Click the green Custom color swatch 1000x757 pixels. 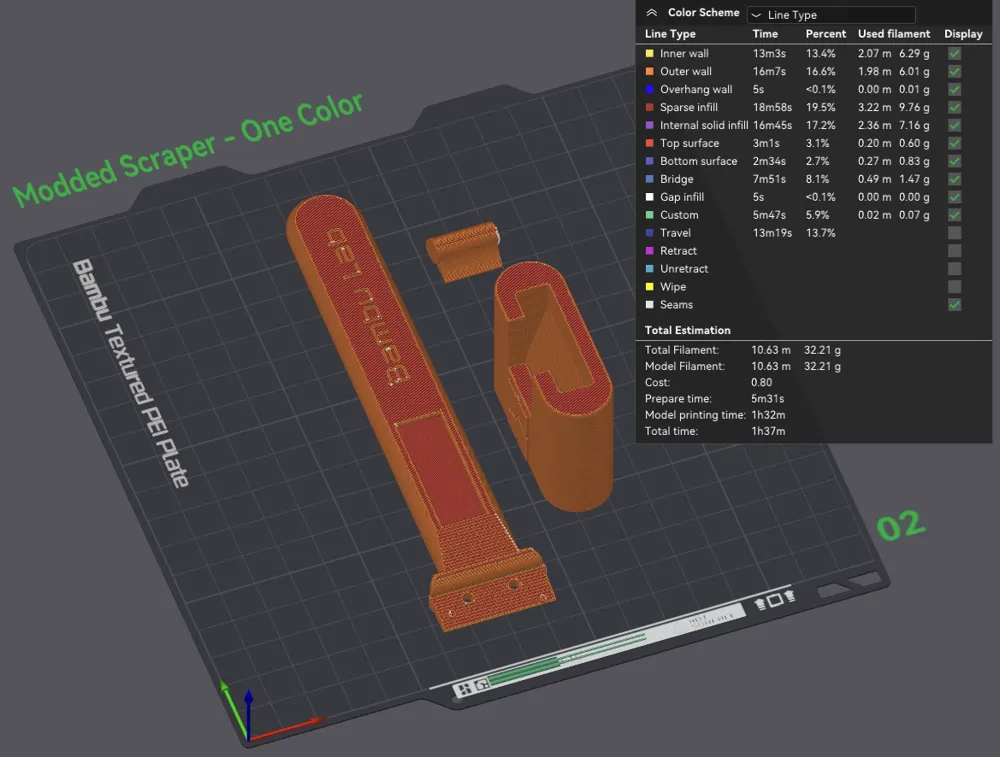point(649,216)
